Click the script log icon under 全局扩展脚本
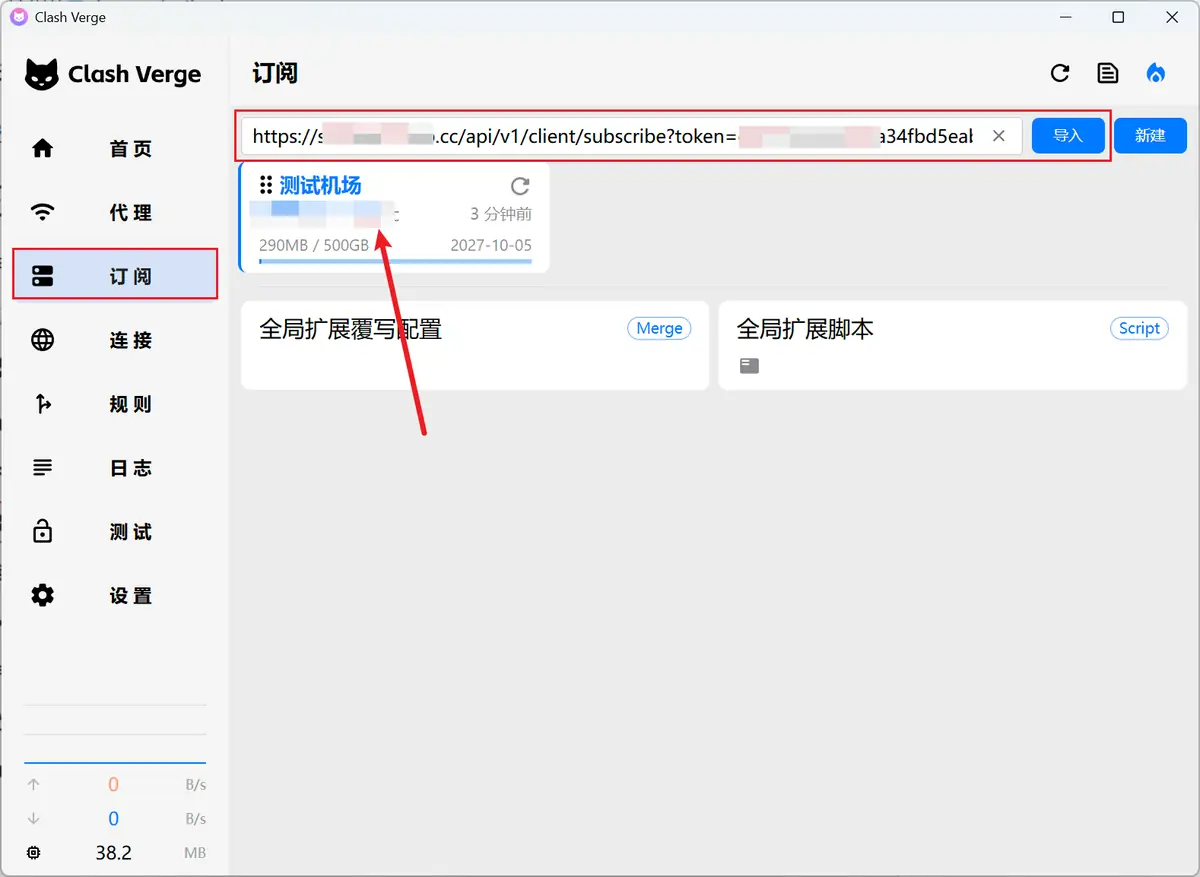The image size is (1200, 877). point(749,366)
